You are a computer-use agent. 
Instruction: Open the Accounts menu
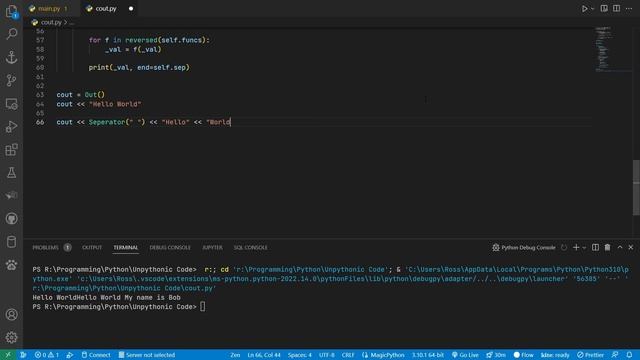coord(11,314)
